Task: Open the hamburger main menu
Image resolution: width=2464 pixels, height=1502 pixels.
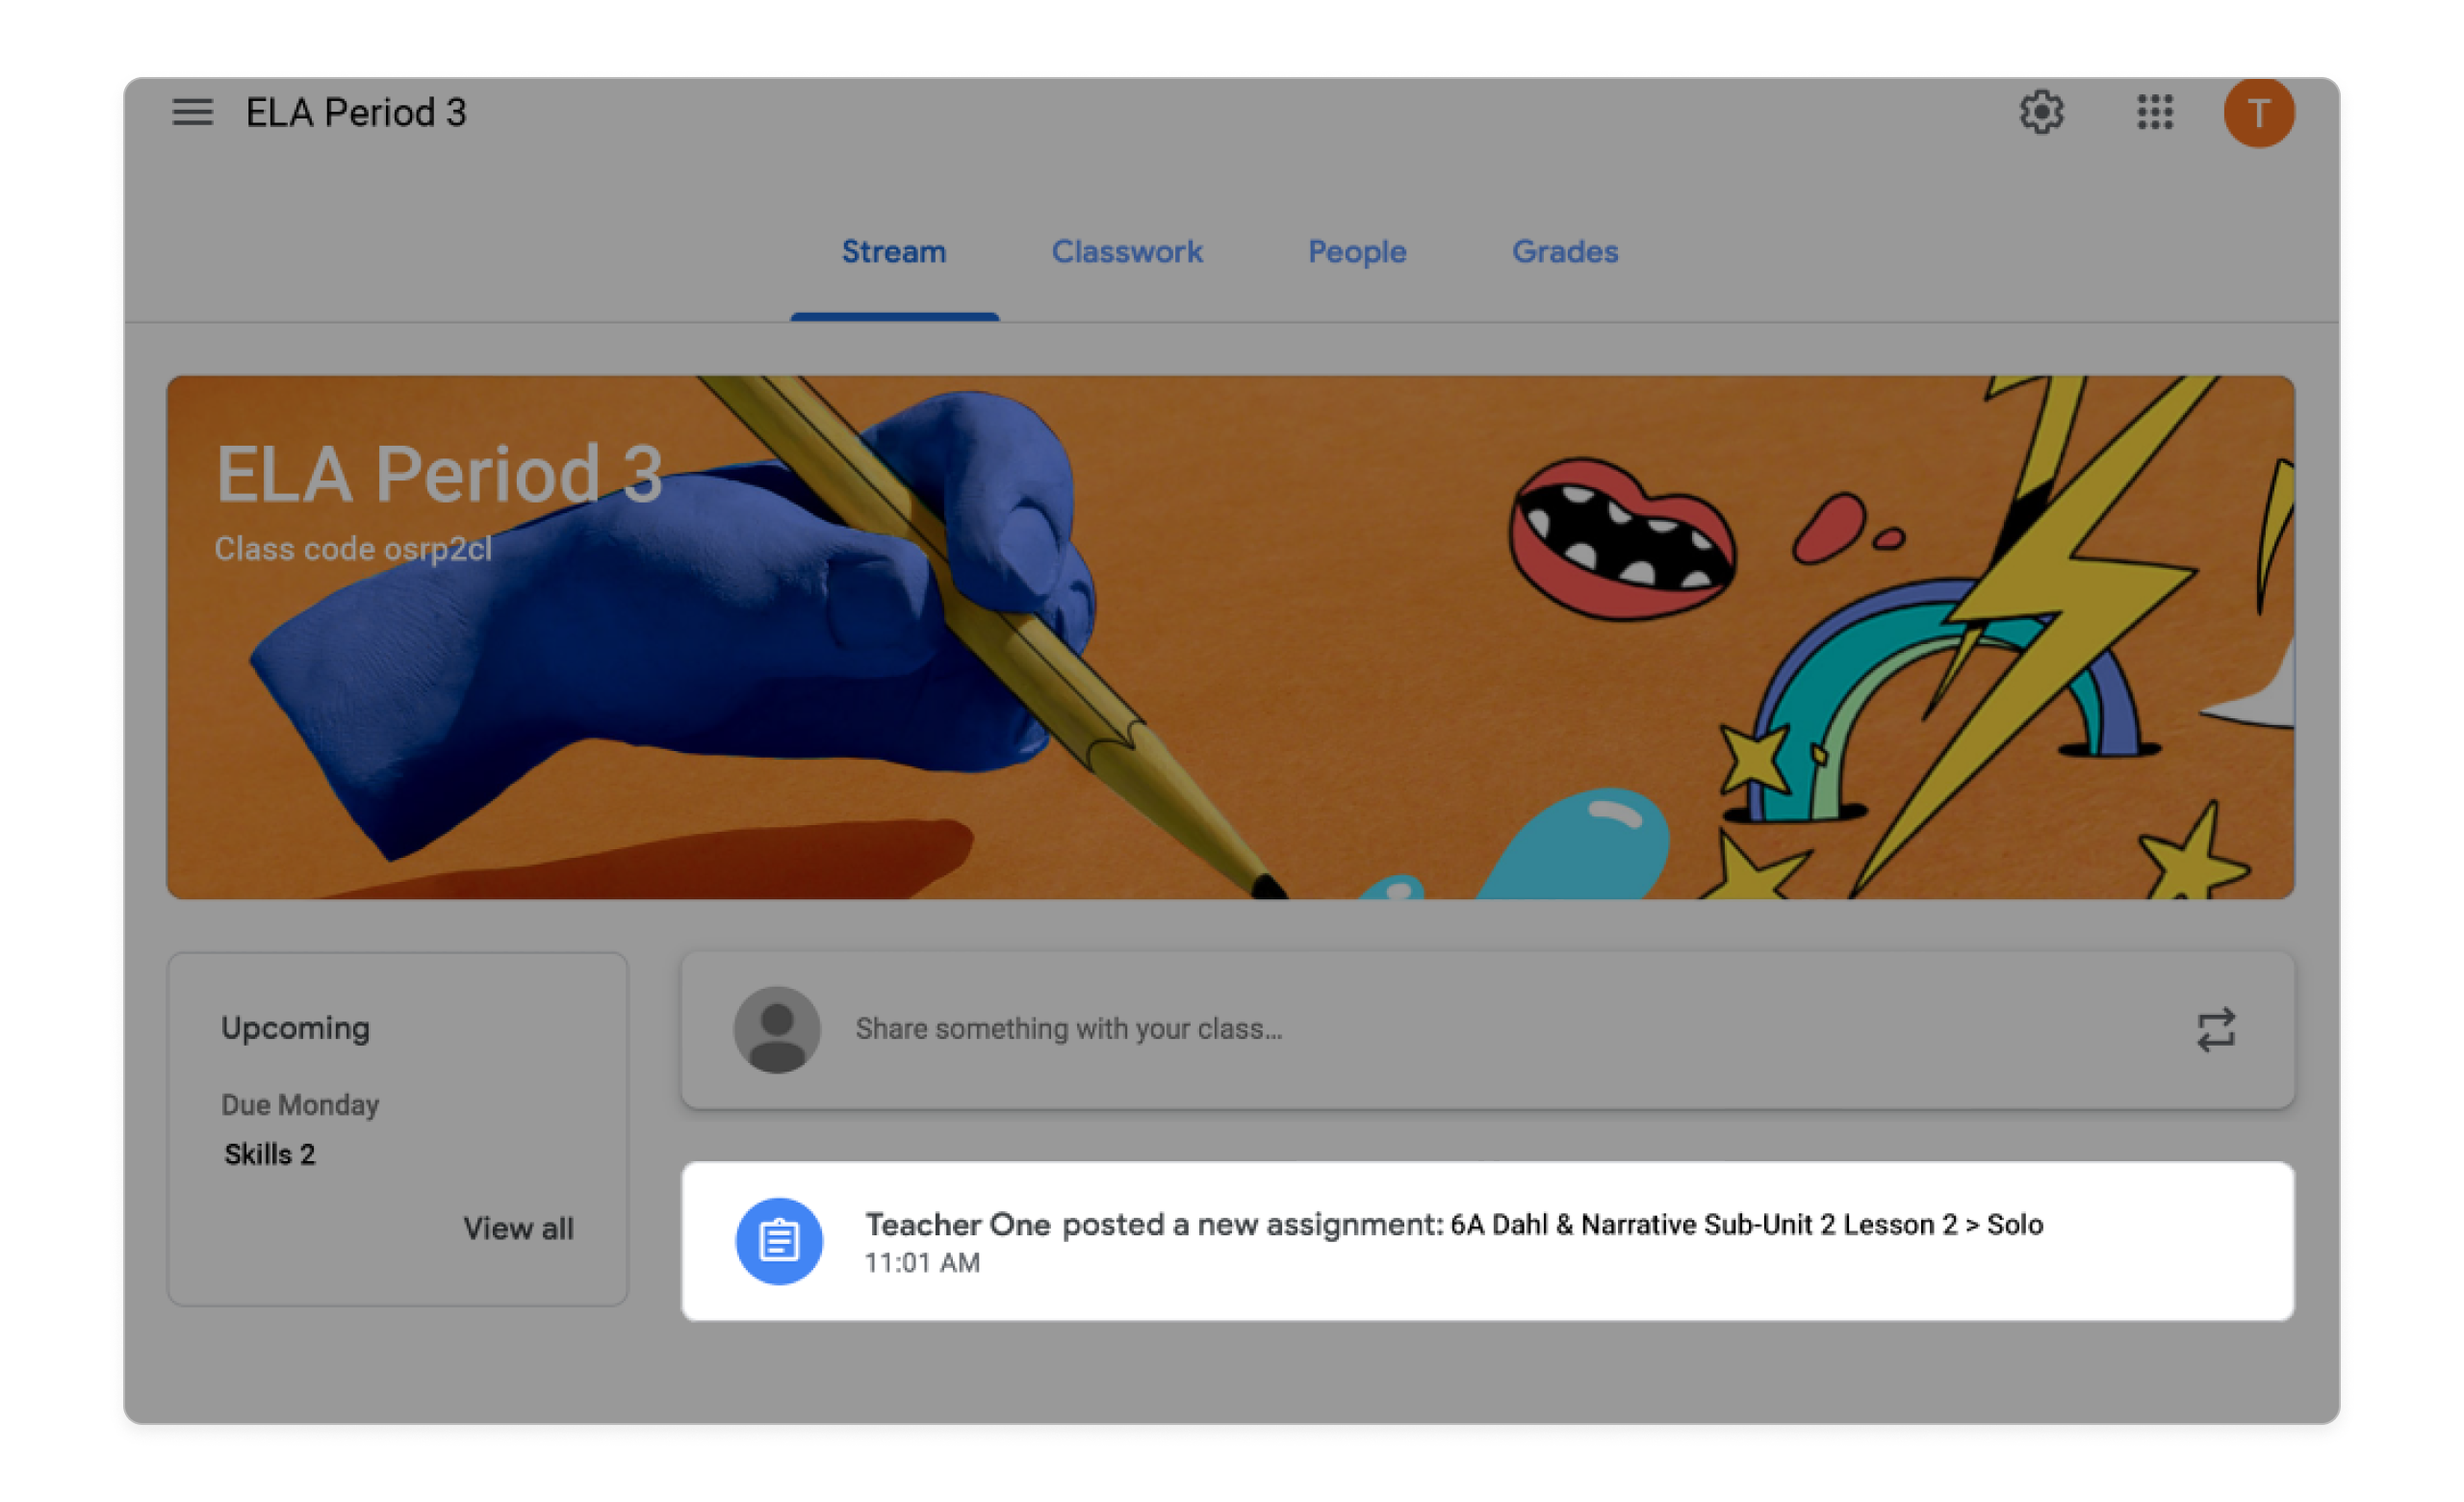Action: click(192, 112)
